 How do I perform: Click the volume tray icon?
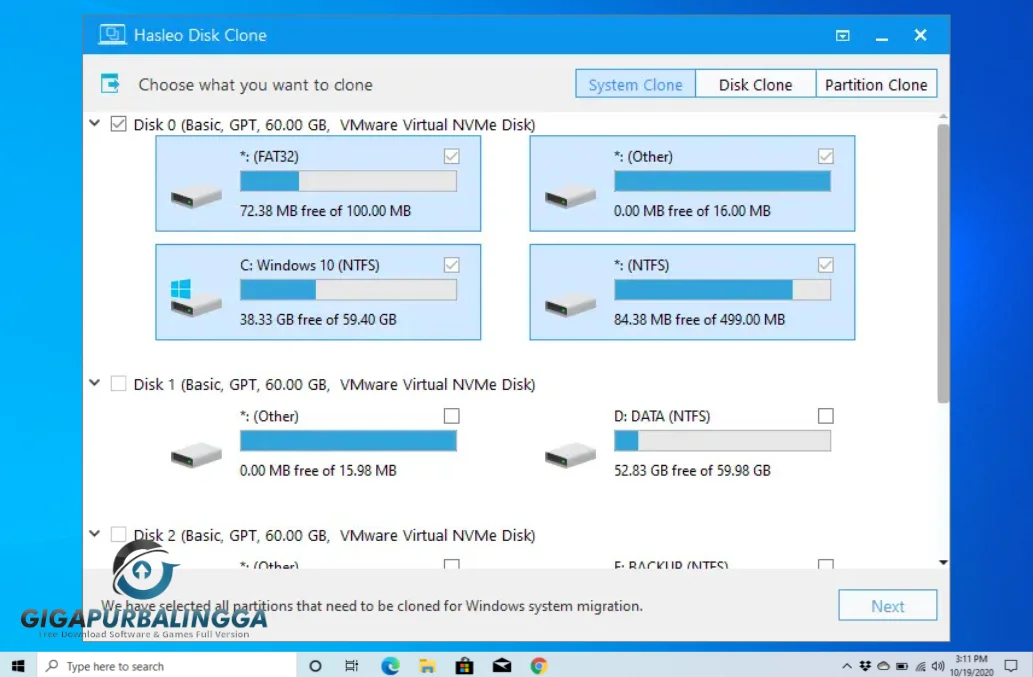pos(938,666)
